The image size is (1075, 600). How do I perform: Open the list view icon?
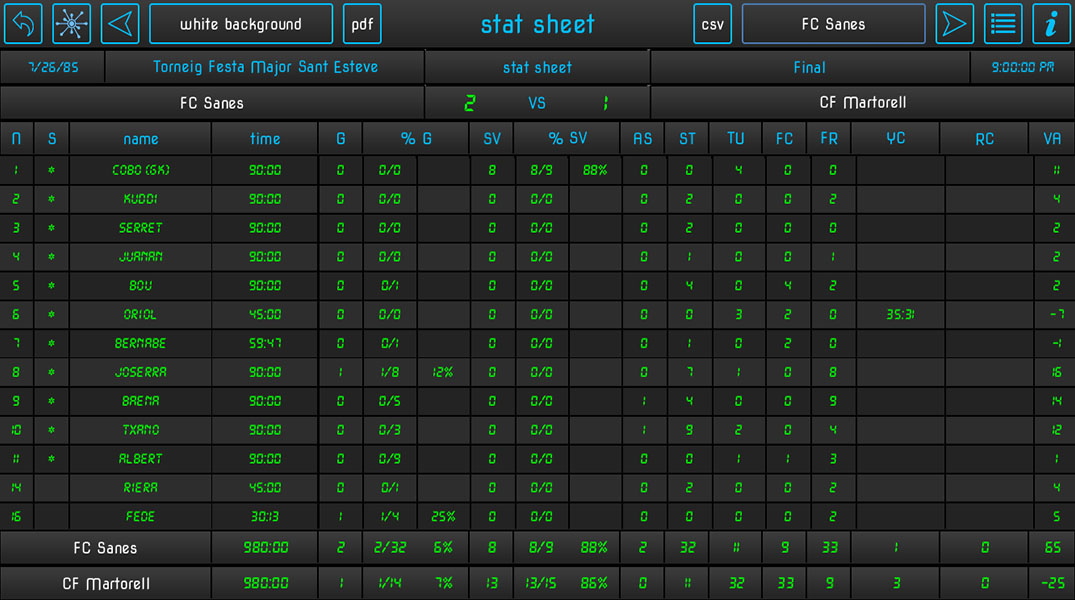[1003, 24]
